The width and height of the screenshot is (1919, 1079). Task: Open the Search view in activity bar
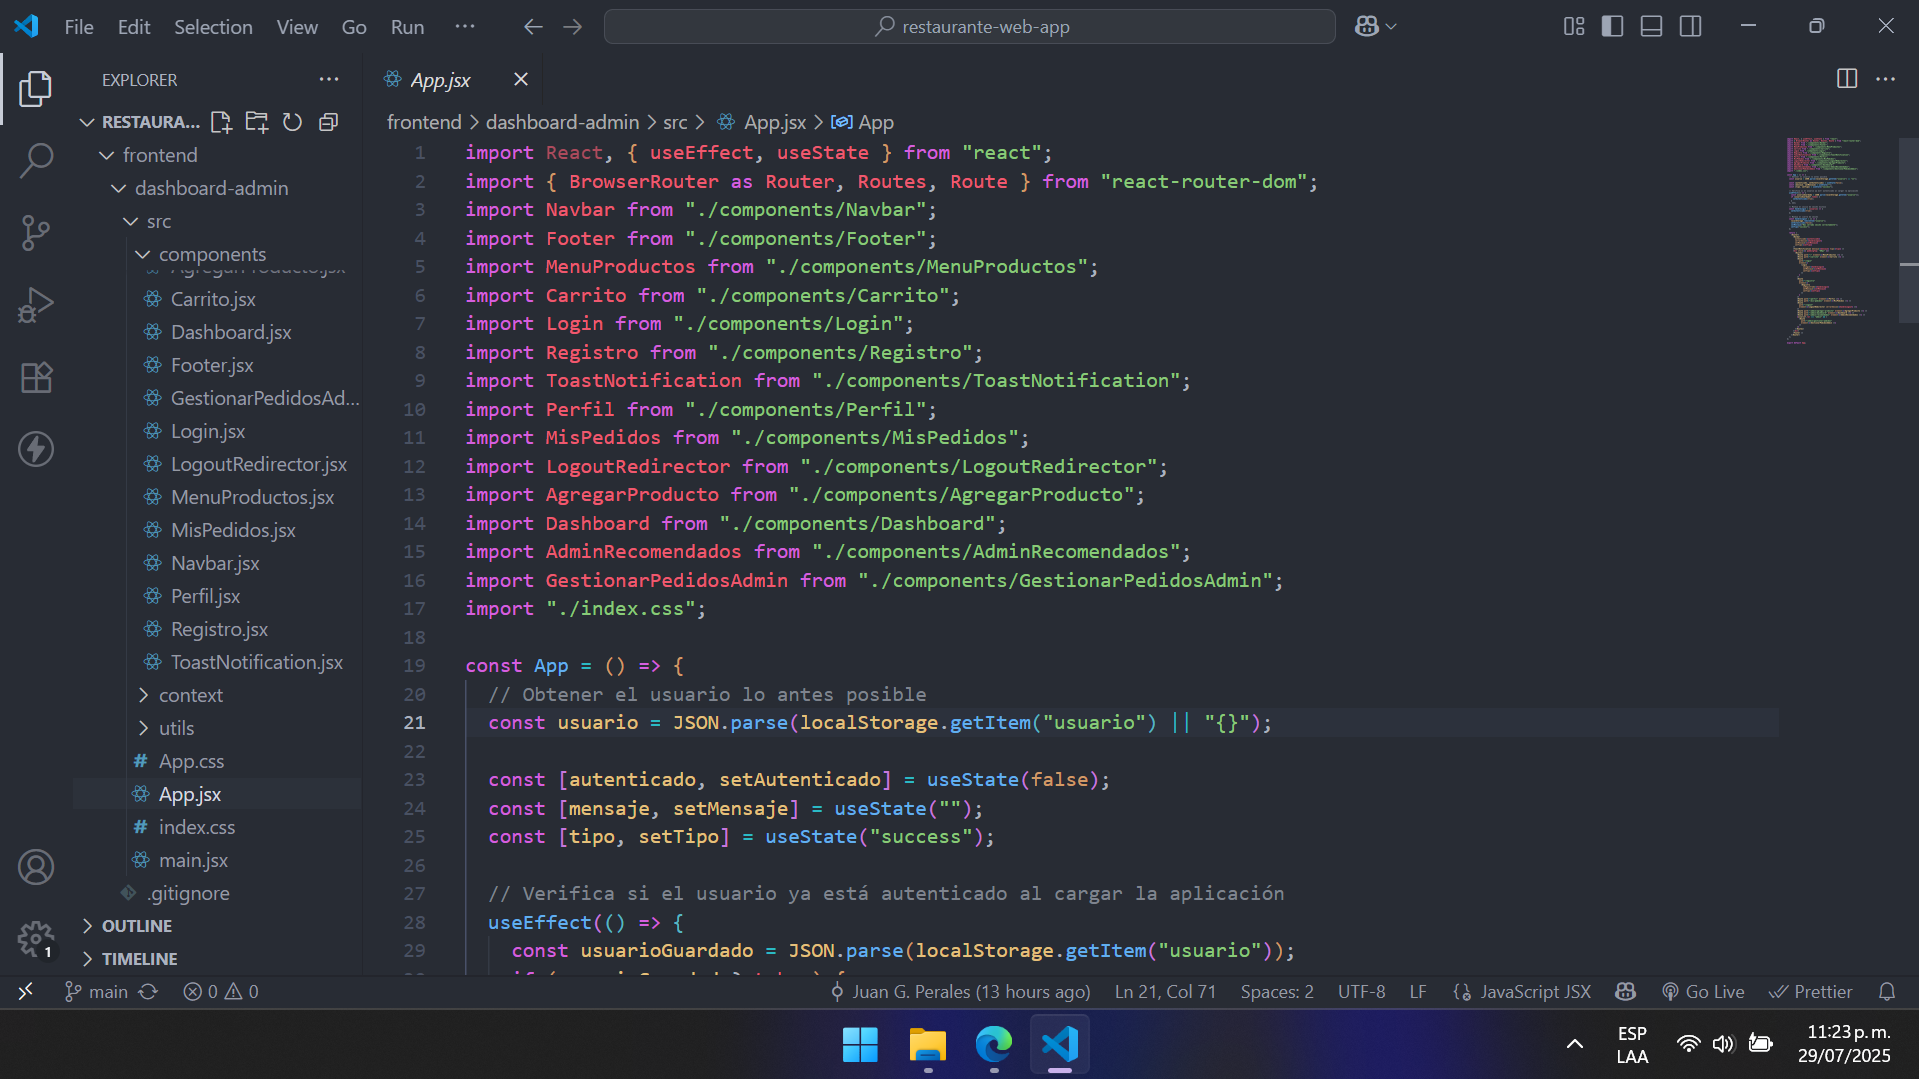pos(36,160)
